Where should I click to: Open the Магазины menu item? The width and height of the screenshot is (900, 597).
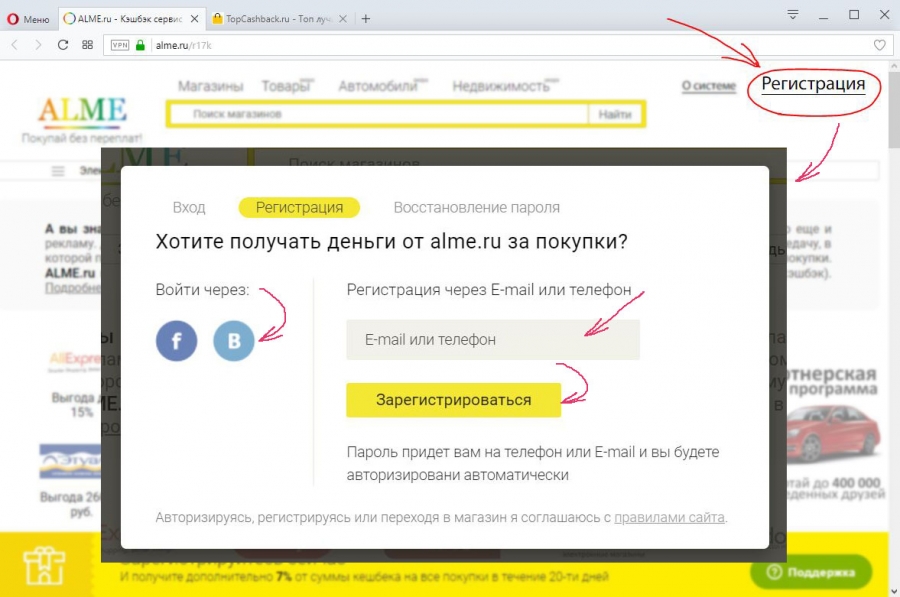pos(211,86)
